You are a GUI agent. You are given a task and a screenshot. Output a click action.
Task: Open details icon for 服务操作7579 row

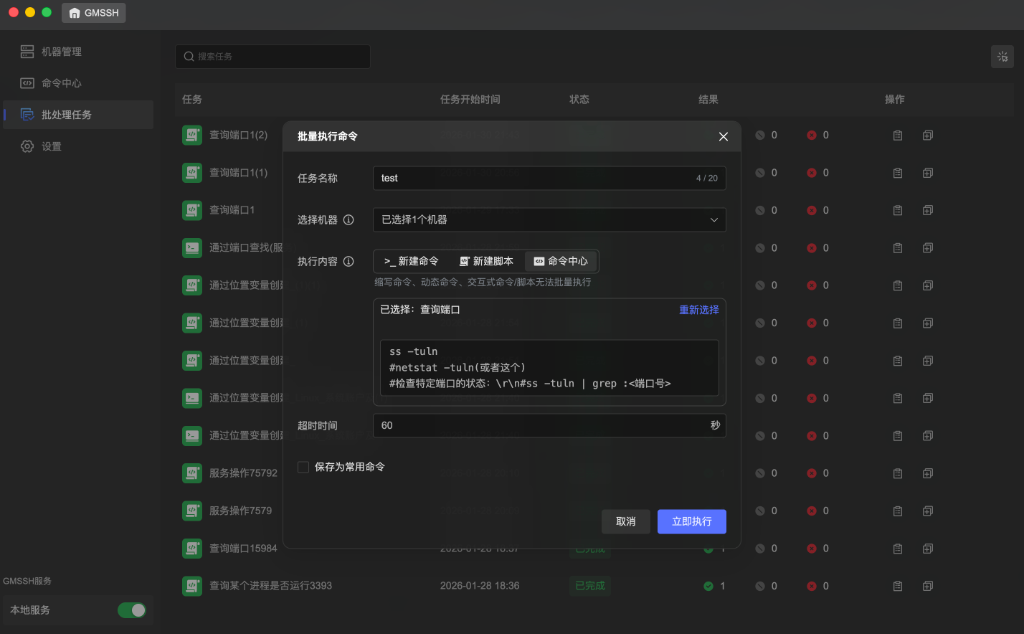click(x=897, y=511)
